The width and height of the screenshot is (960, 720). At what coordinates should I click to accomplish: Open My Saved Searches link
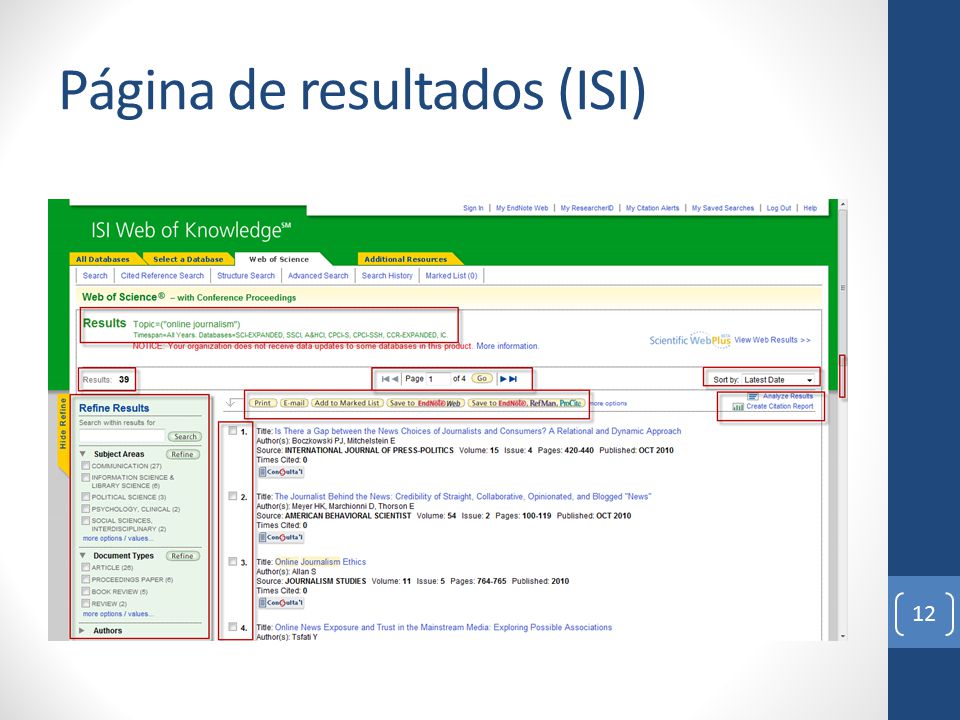[x=723, y=208]
